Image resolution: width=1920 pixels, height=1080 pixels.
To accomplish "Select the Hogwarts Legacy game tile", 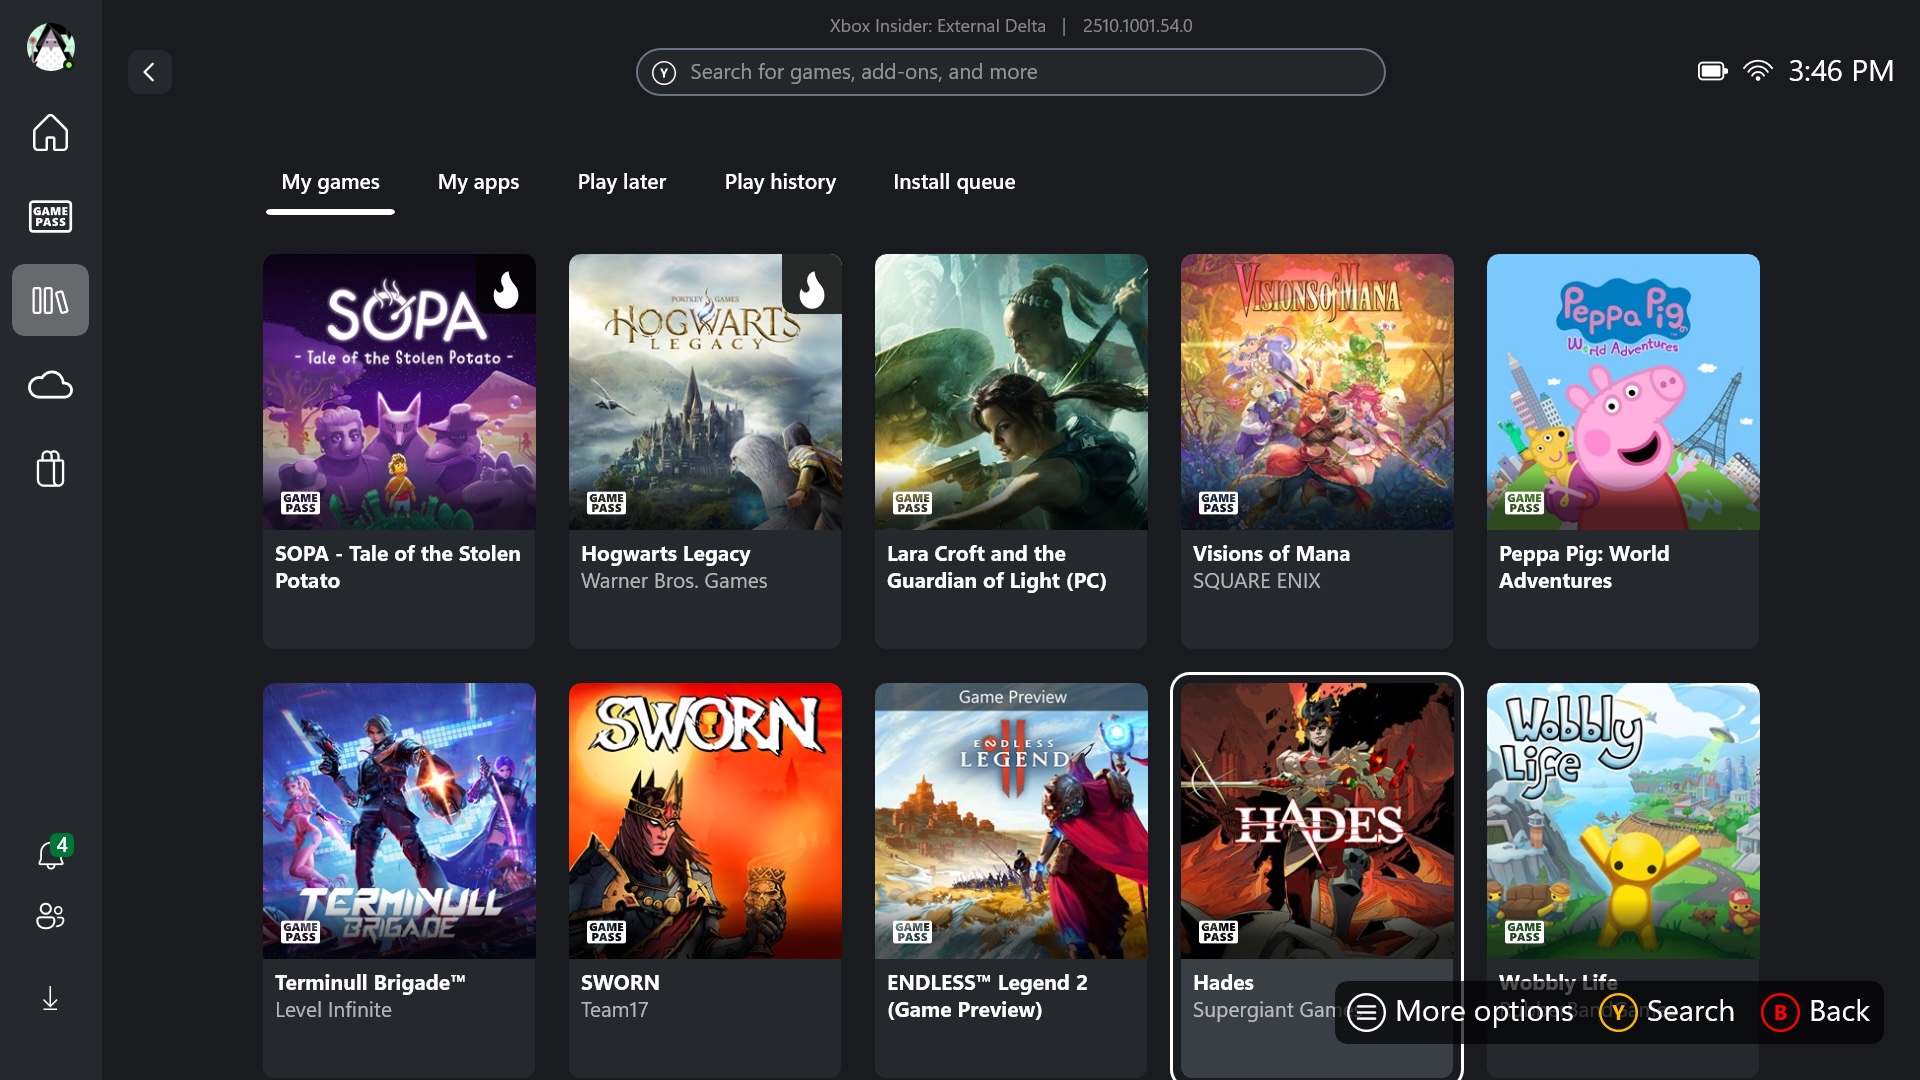I will [705, 450].
